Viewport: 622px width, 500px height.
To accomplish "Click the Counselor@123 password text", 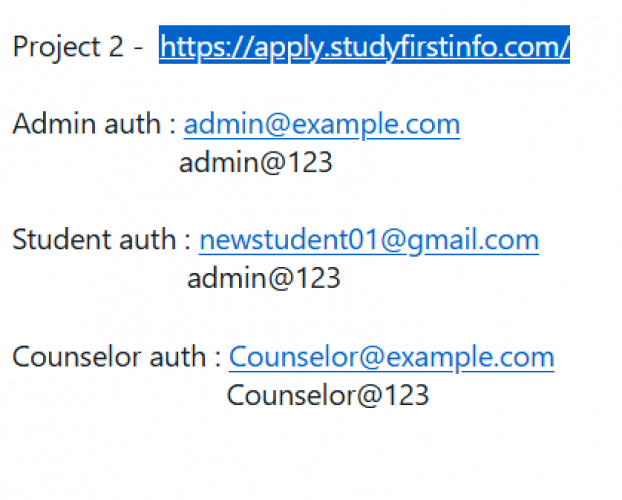I will [x=328, y=395].
